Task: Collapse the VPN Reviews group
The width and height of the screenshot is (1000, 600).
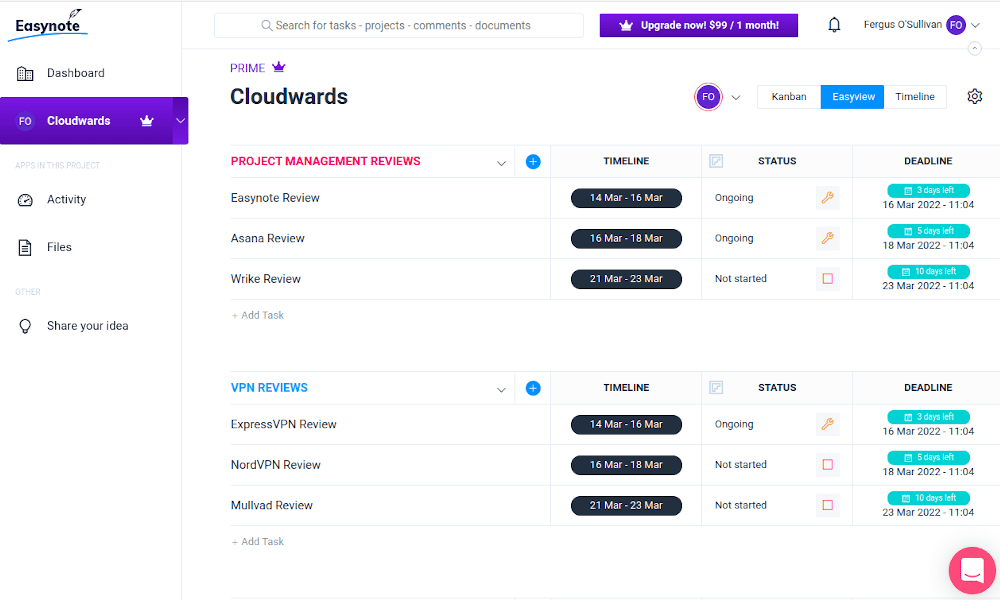Action: pos(501,389)
